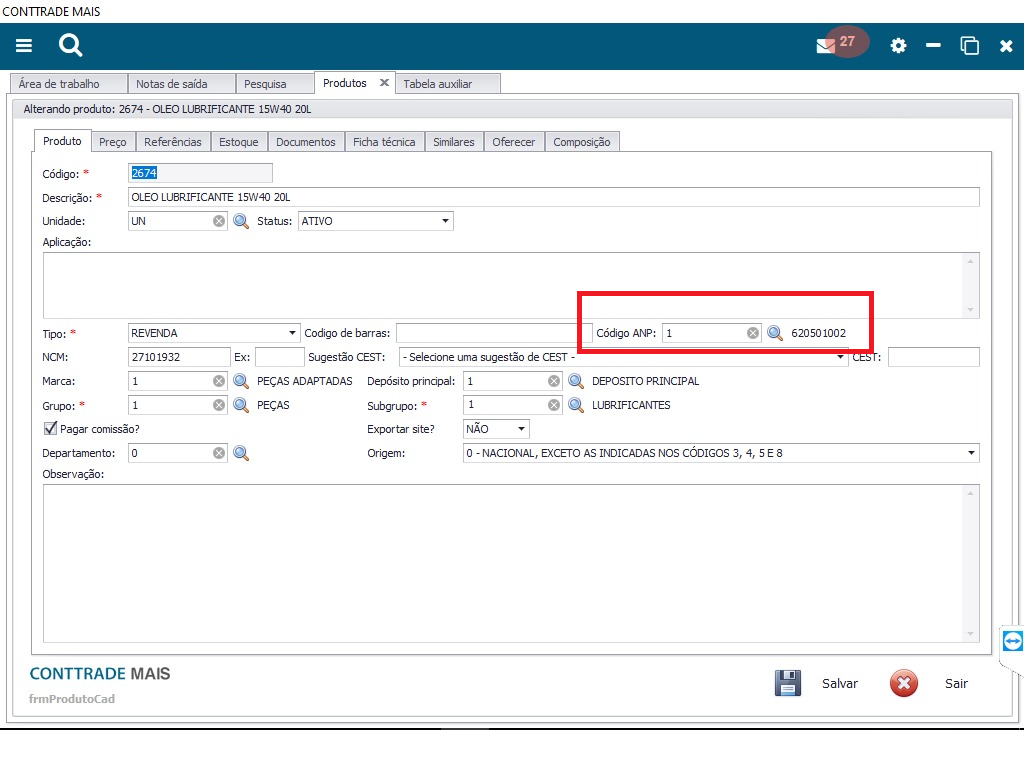The image size is (1024, 768).
Task: Close the Produtos tab
Action: tap(384, 83)
